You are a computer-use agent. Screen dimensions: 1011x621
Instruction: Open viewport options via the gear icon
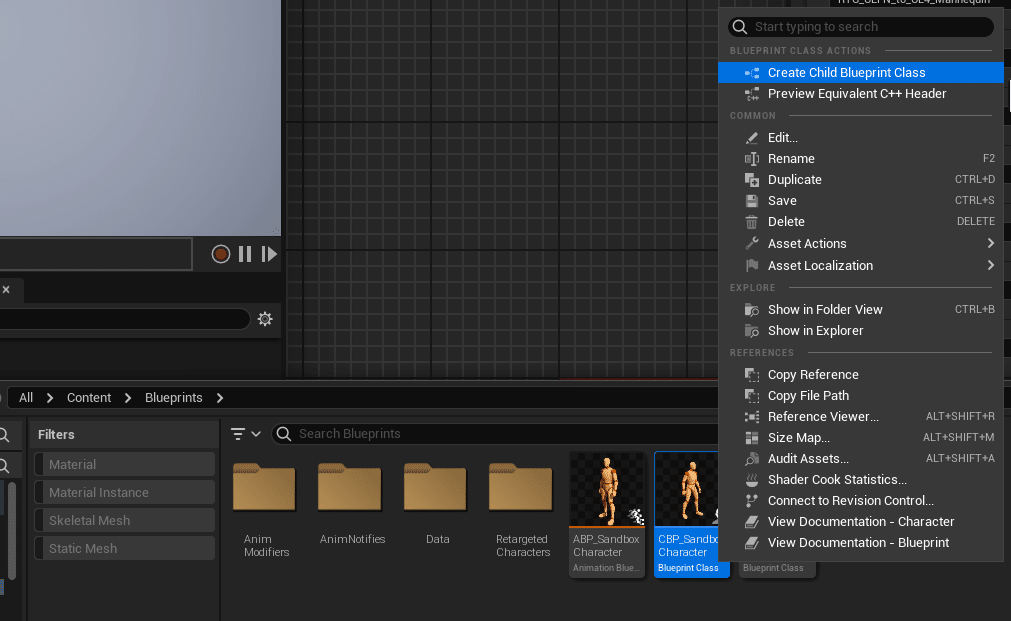pos(265,318)
